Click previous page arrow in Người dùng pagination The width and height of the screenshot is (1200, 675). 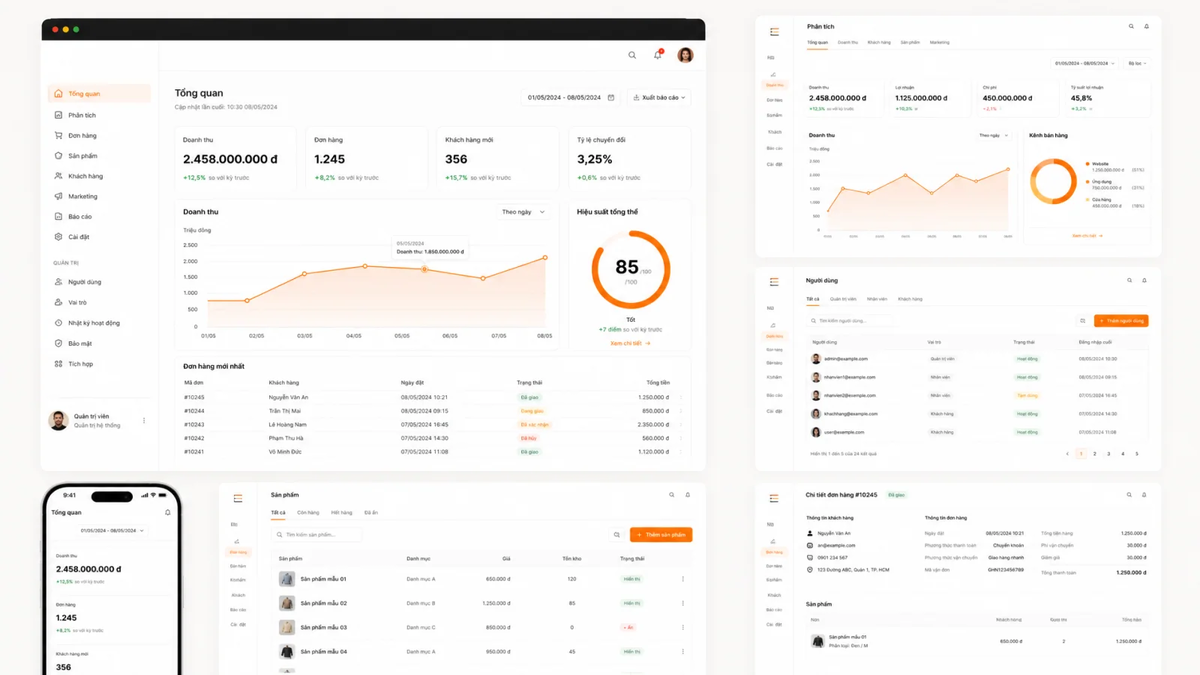[x=1067, y=454]
